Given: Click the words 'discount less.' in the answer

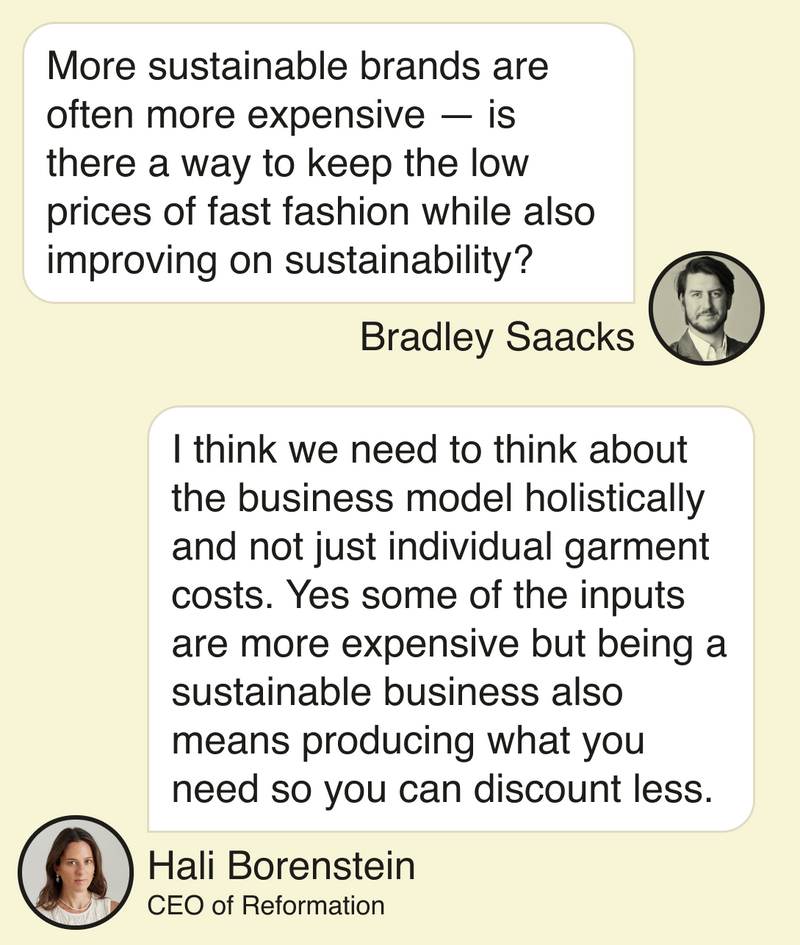Looking at the screenshot, I should coord(593,789).
